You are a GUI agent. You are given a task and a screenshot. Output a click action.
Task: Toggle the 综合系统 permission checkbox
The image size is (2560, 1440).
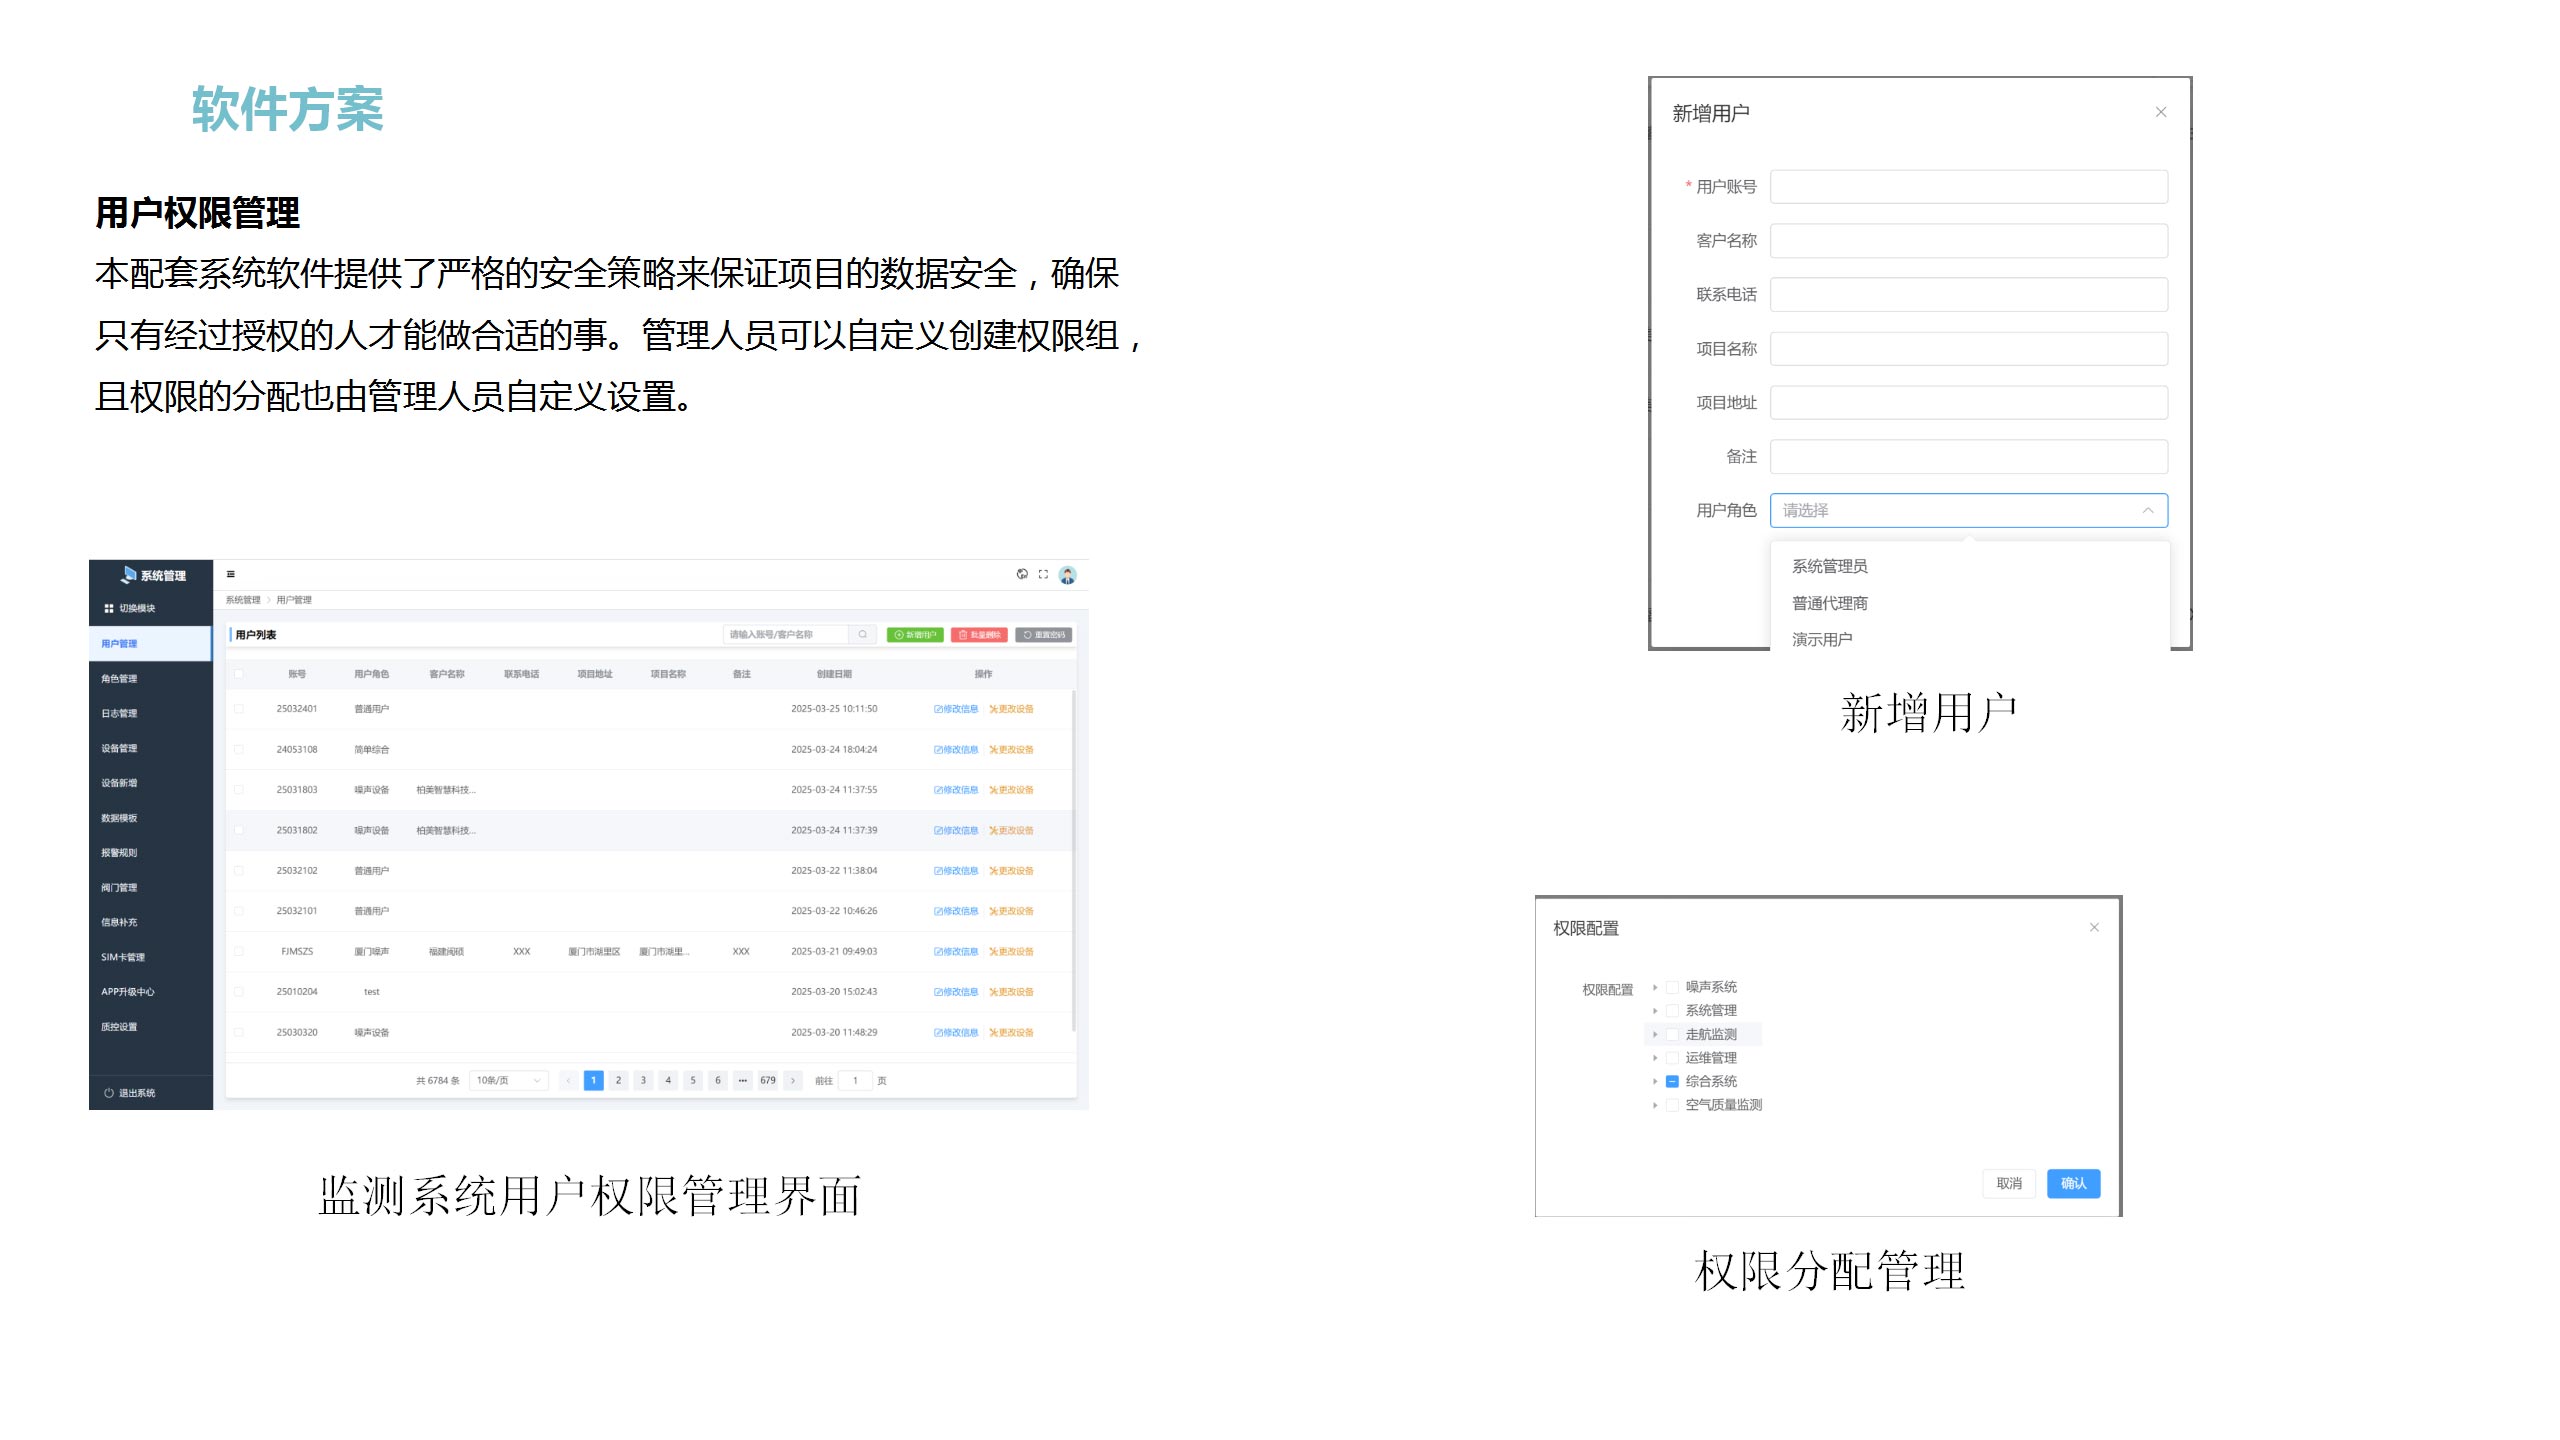[1672, 1081]
